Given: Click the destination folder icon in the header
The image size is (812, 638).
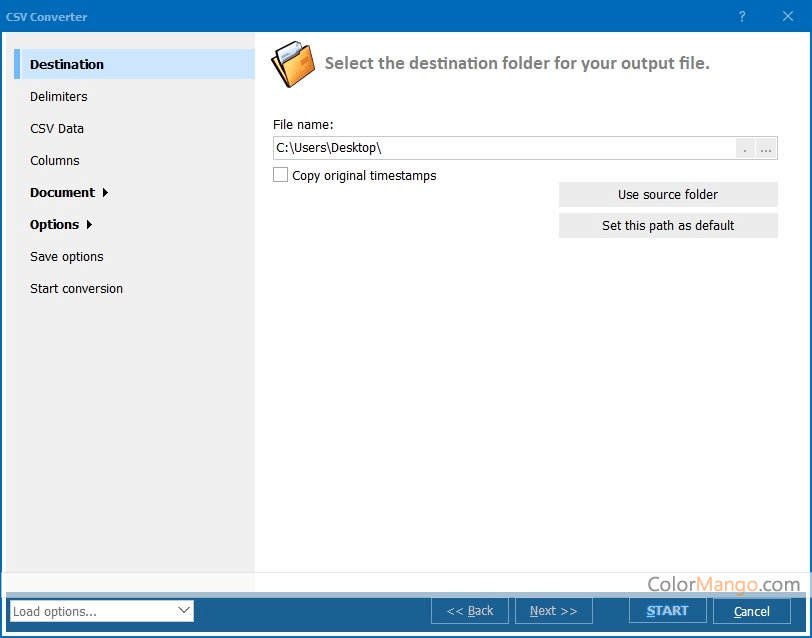Looking at the screenshot, I should coord(293,64).
